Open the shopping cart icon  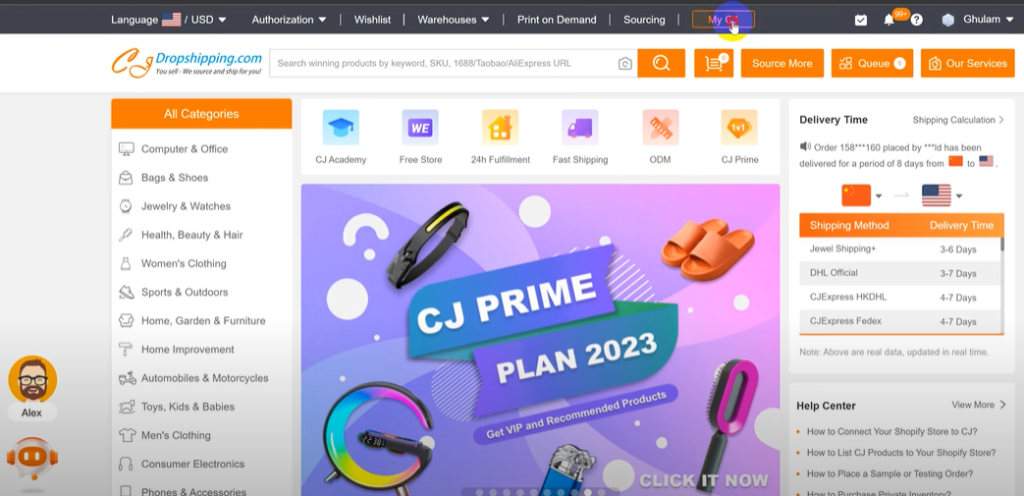coord(713,63)
